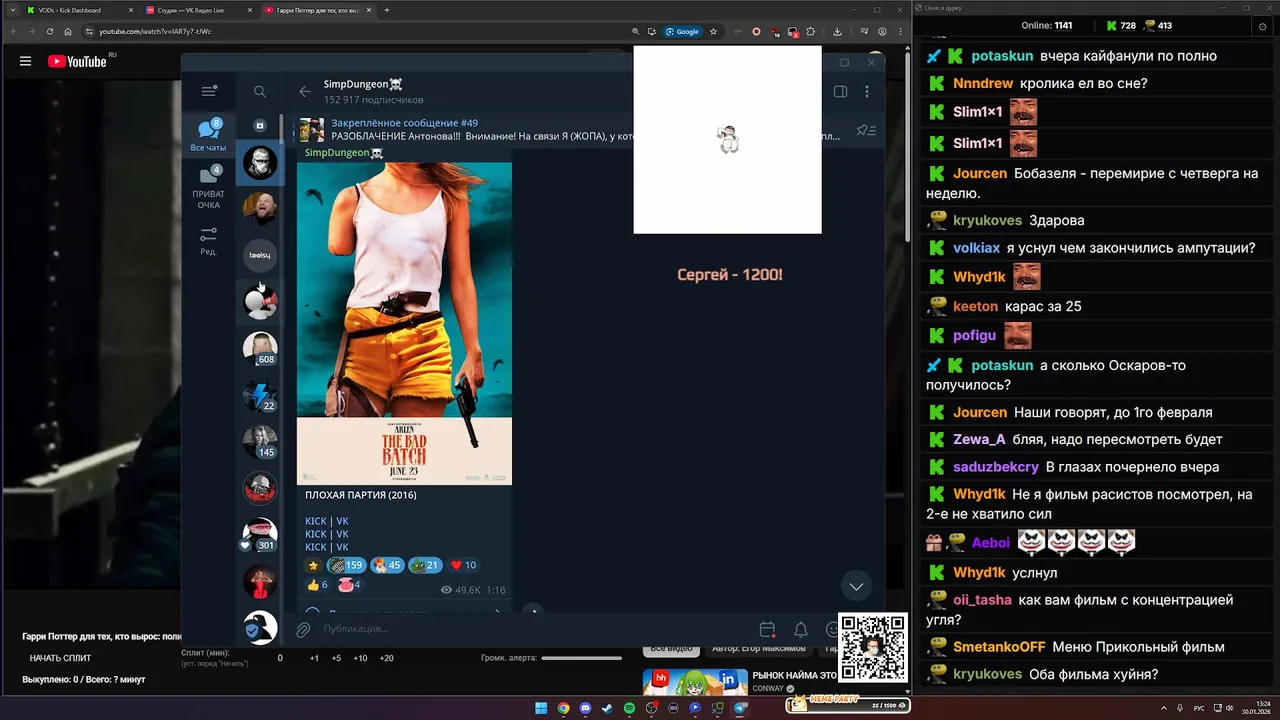Image resolution: width=1280 pixels, height=720 pixels.
Task: Open the volume control in system tray
Action: 1228,708
